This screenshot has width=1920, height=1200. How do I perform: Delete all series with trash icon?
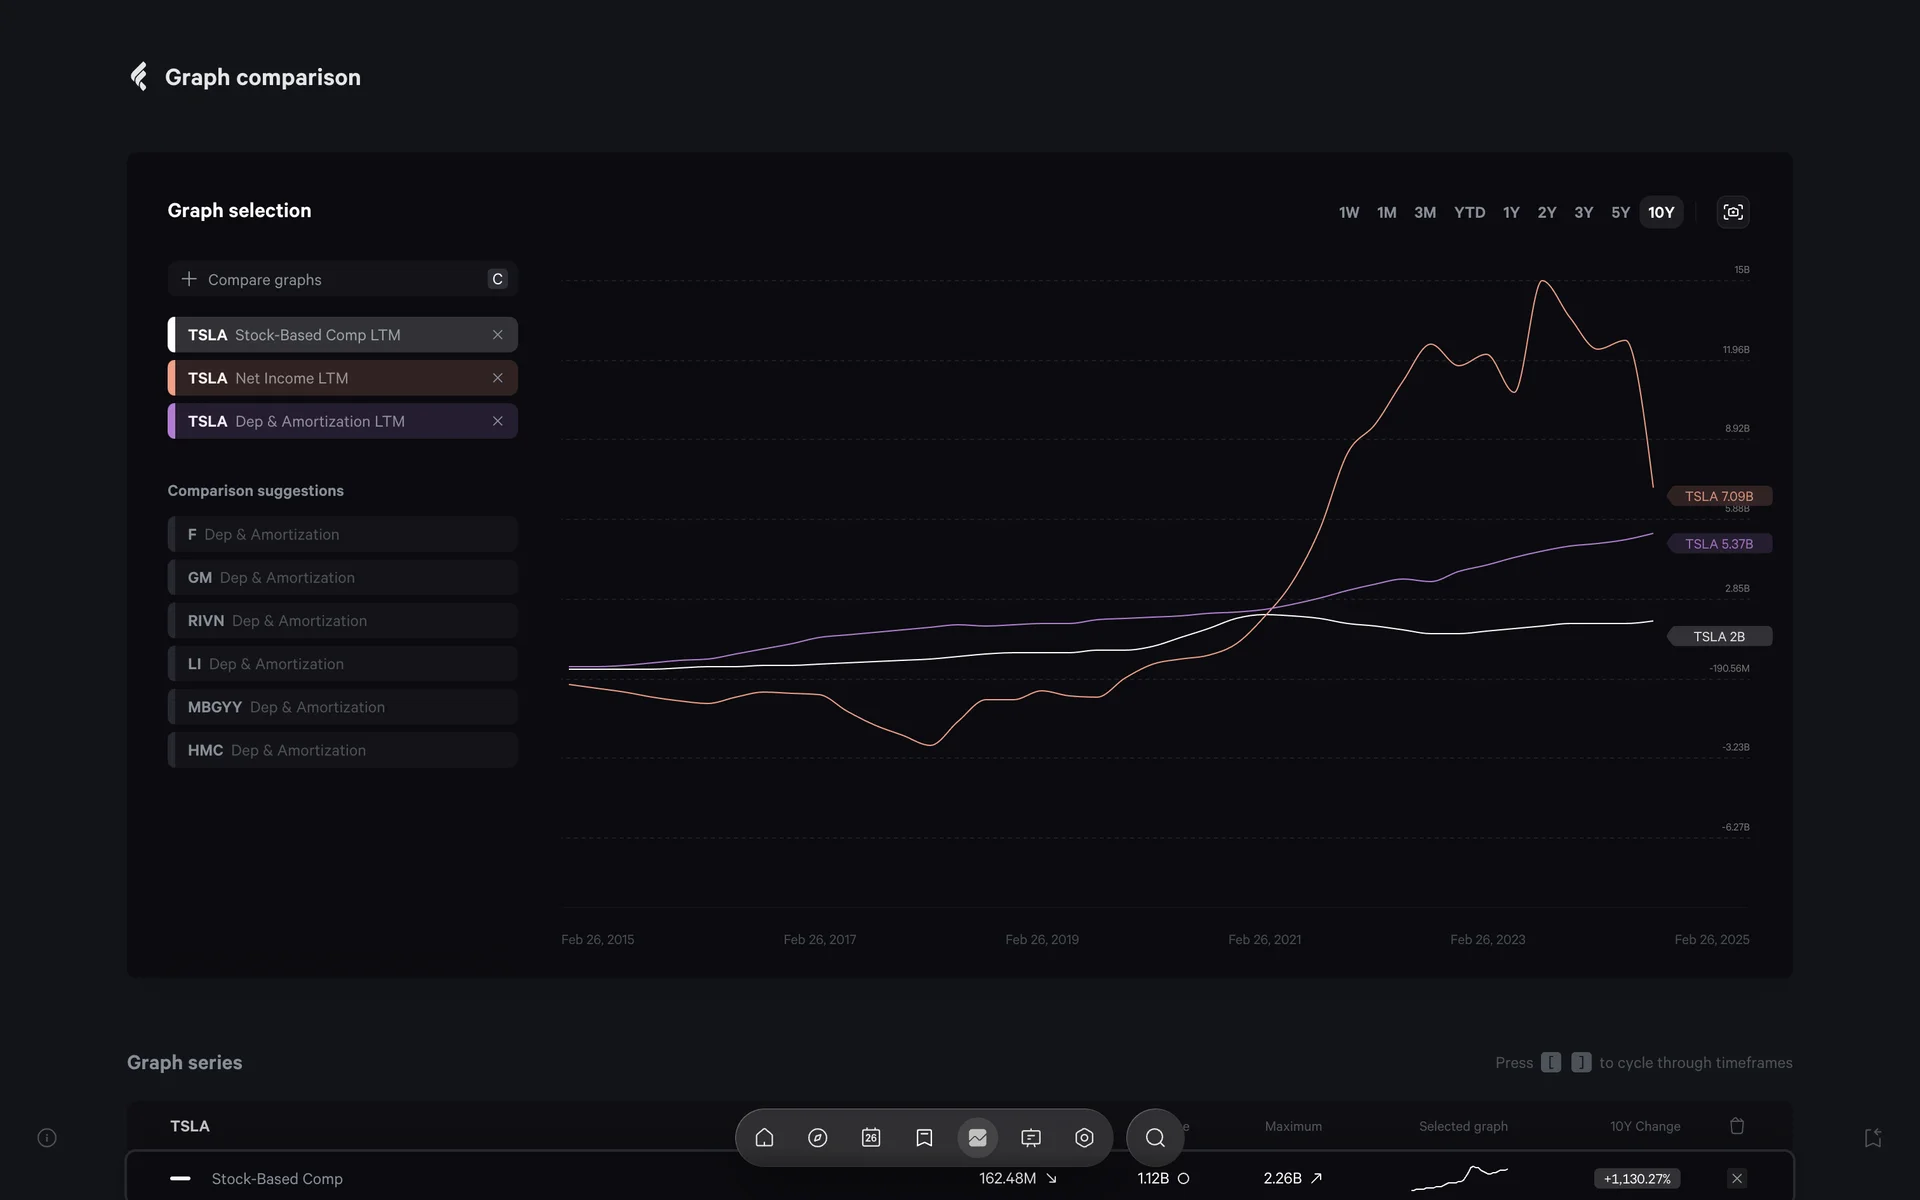[1737, 1126]
